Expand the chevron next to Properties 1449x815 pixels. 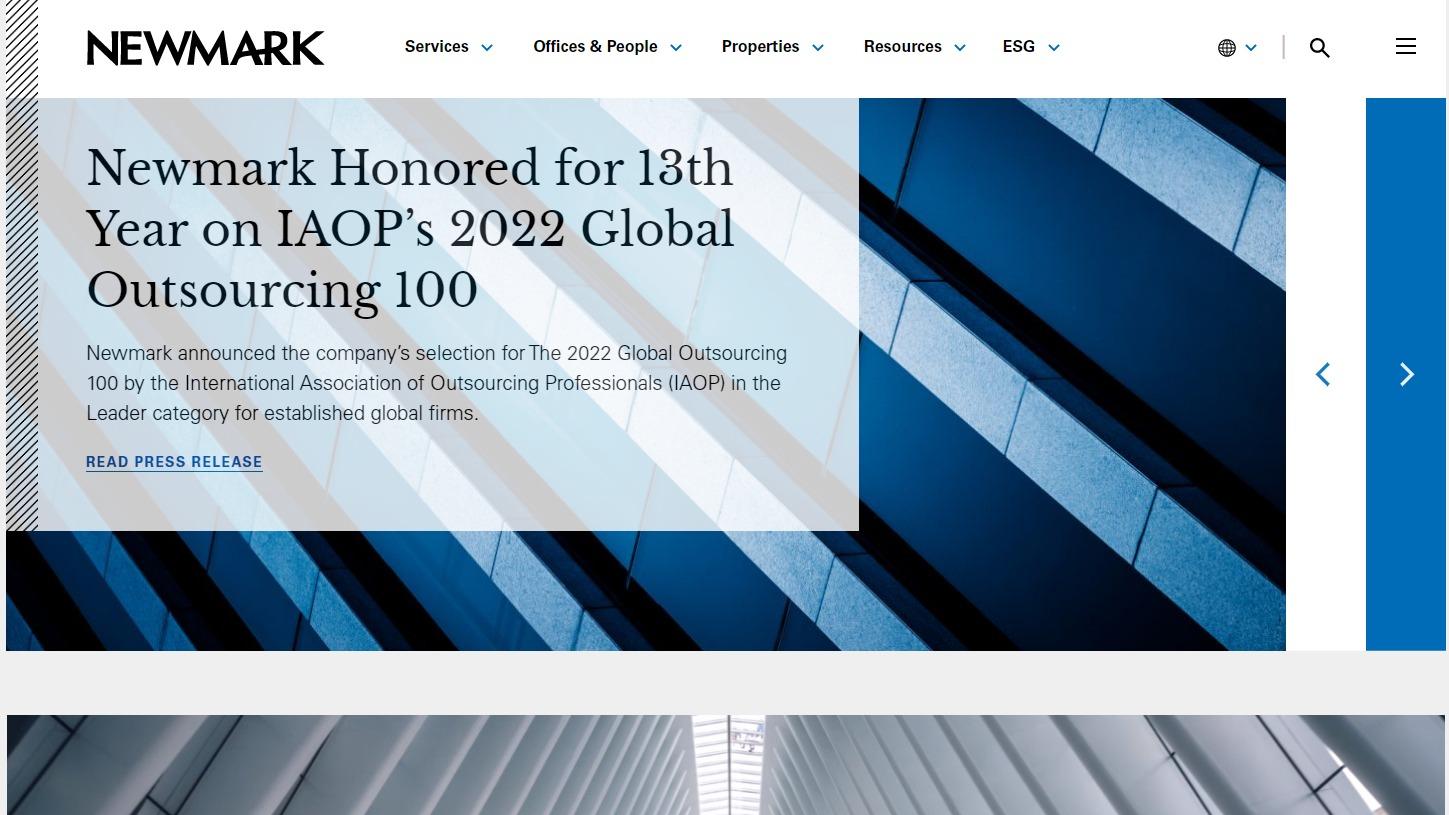pos(818,48)
